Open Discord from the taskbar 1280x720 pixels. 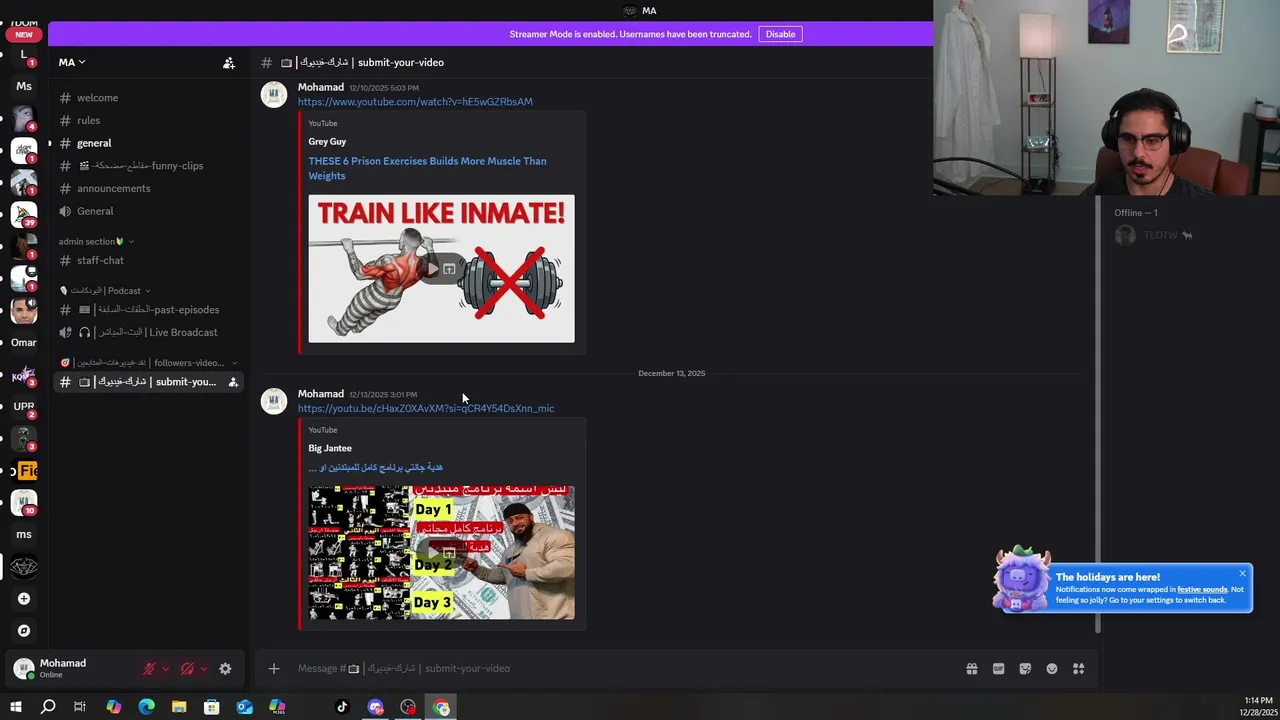click(375, 707)
